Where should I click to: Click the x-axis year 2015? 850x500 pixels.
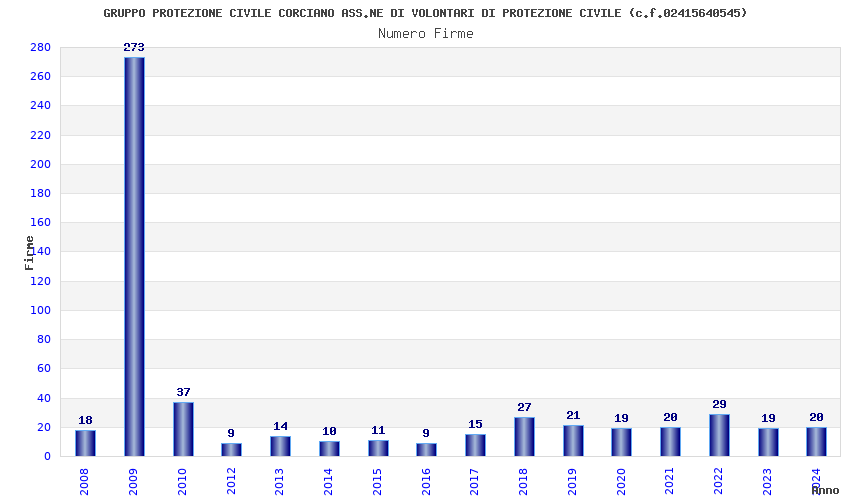[377, 482]
